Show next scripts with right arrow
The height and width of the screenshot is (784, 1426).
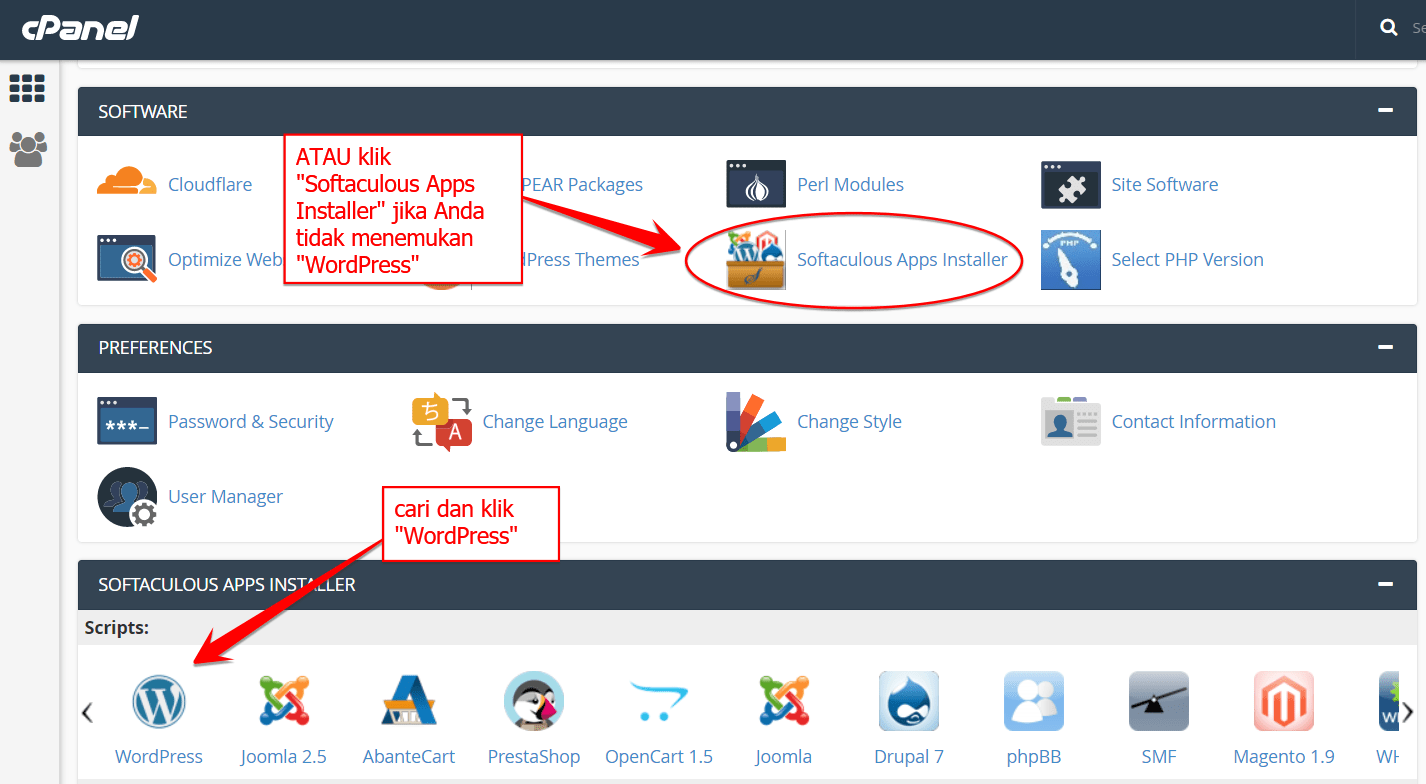pyautogui.click(x=1407, y=712)
